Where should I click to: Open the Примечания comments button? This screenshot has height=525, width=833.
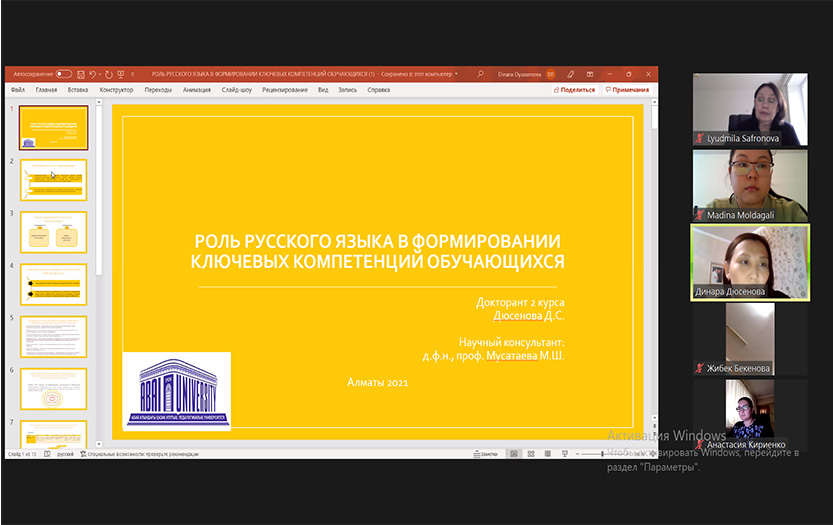[628, 90]
